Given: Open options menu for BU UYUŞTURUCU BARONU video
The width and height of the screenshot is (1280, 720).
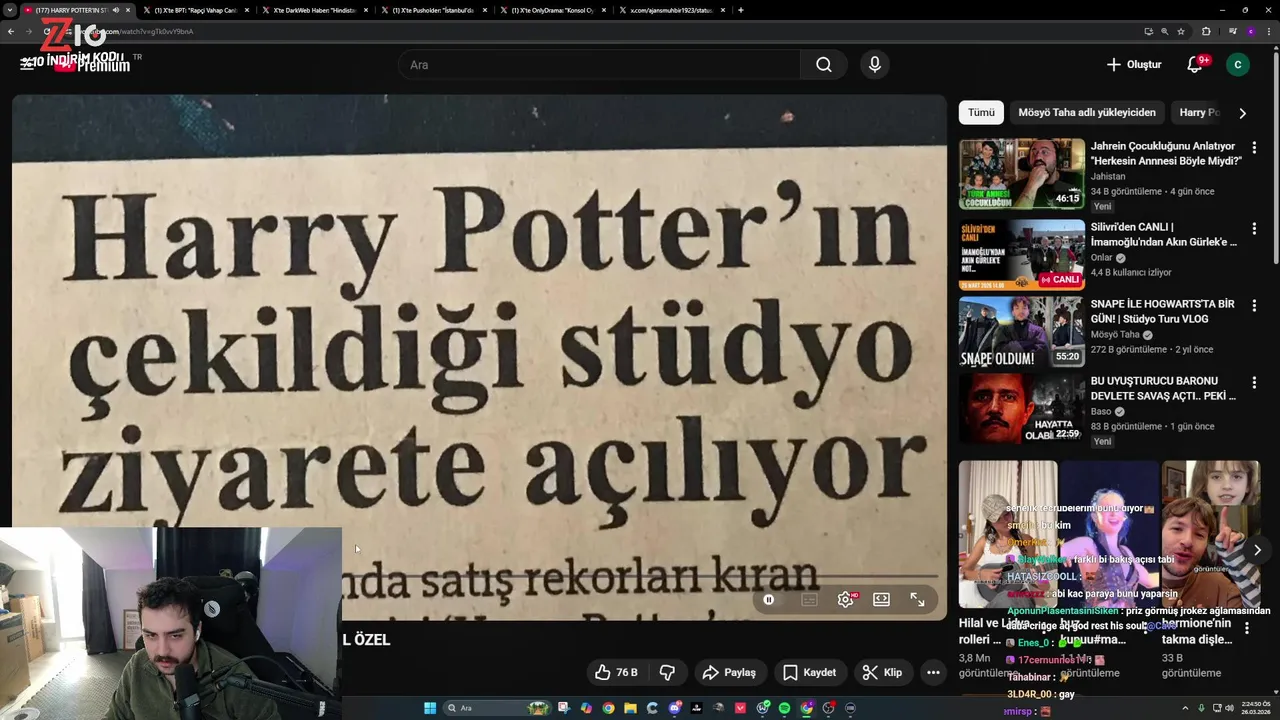Looking at the screenshot, I should pos(1254,382).
